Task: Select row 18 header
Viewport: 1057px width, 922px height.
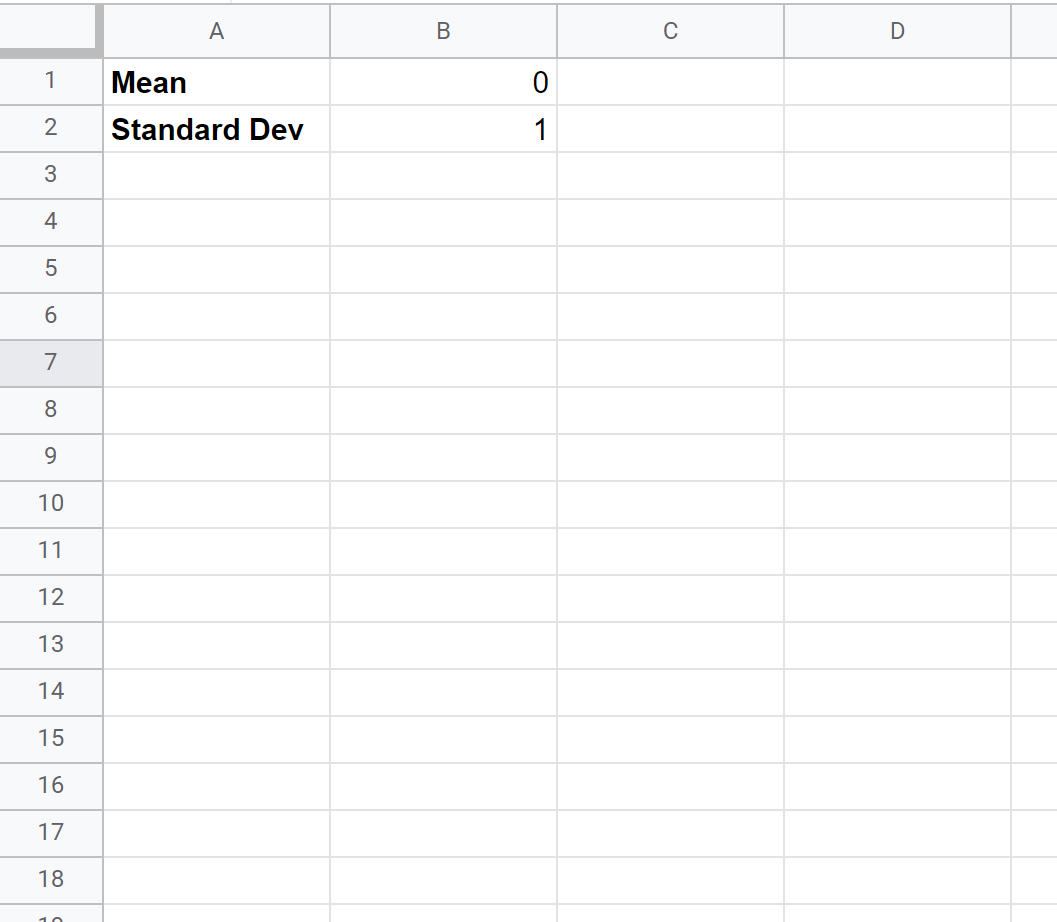Action: click(x=51, y=879)
